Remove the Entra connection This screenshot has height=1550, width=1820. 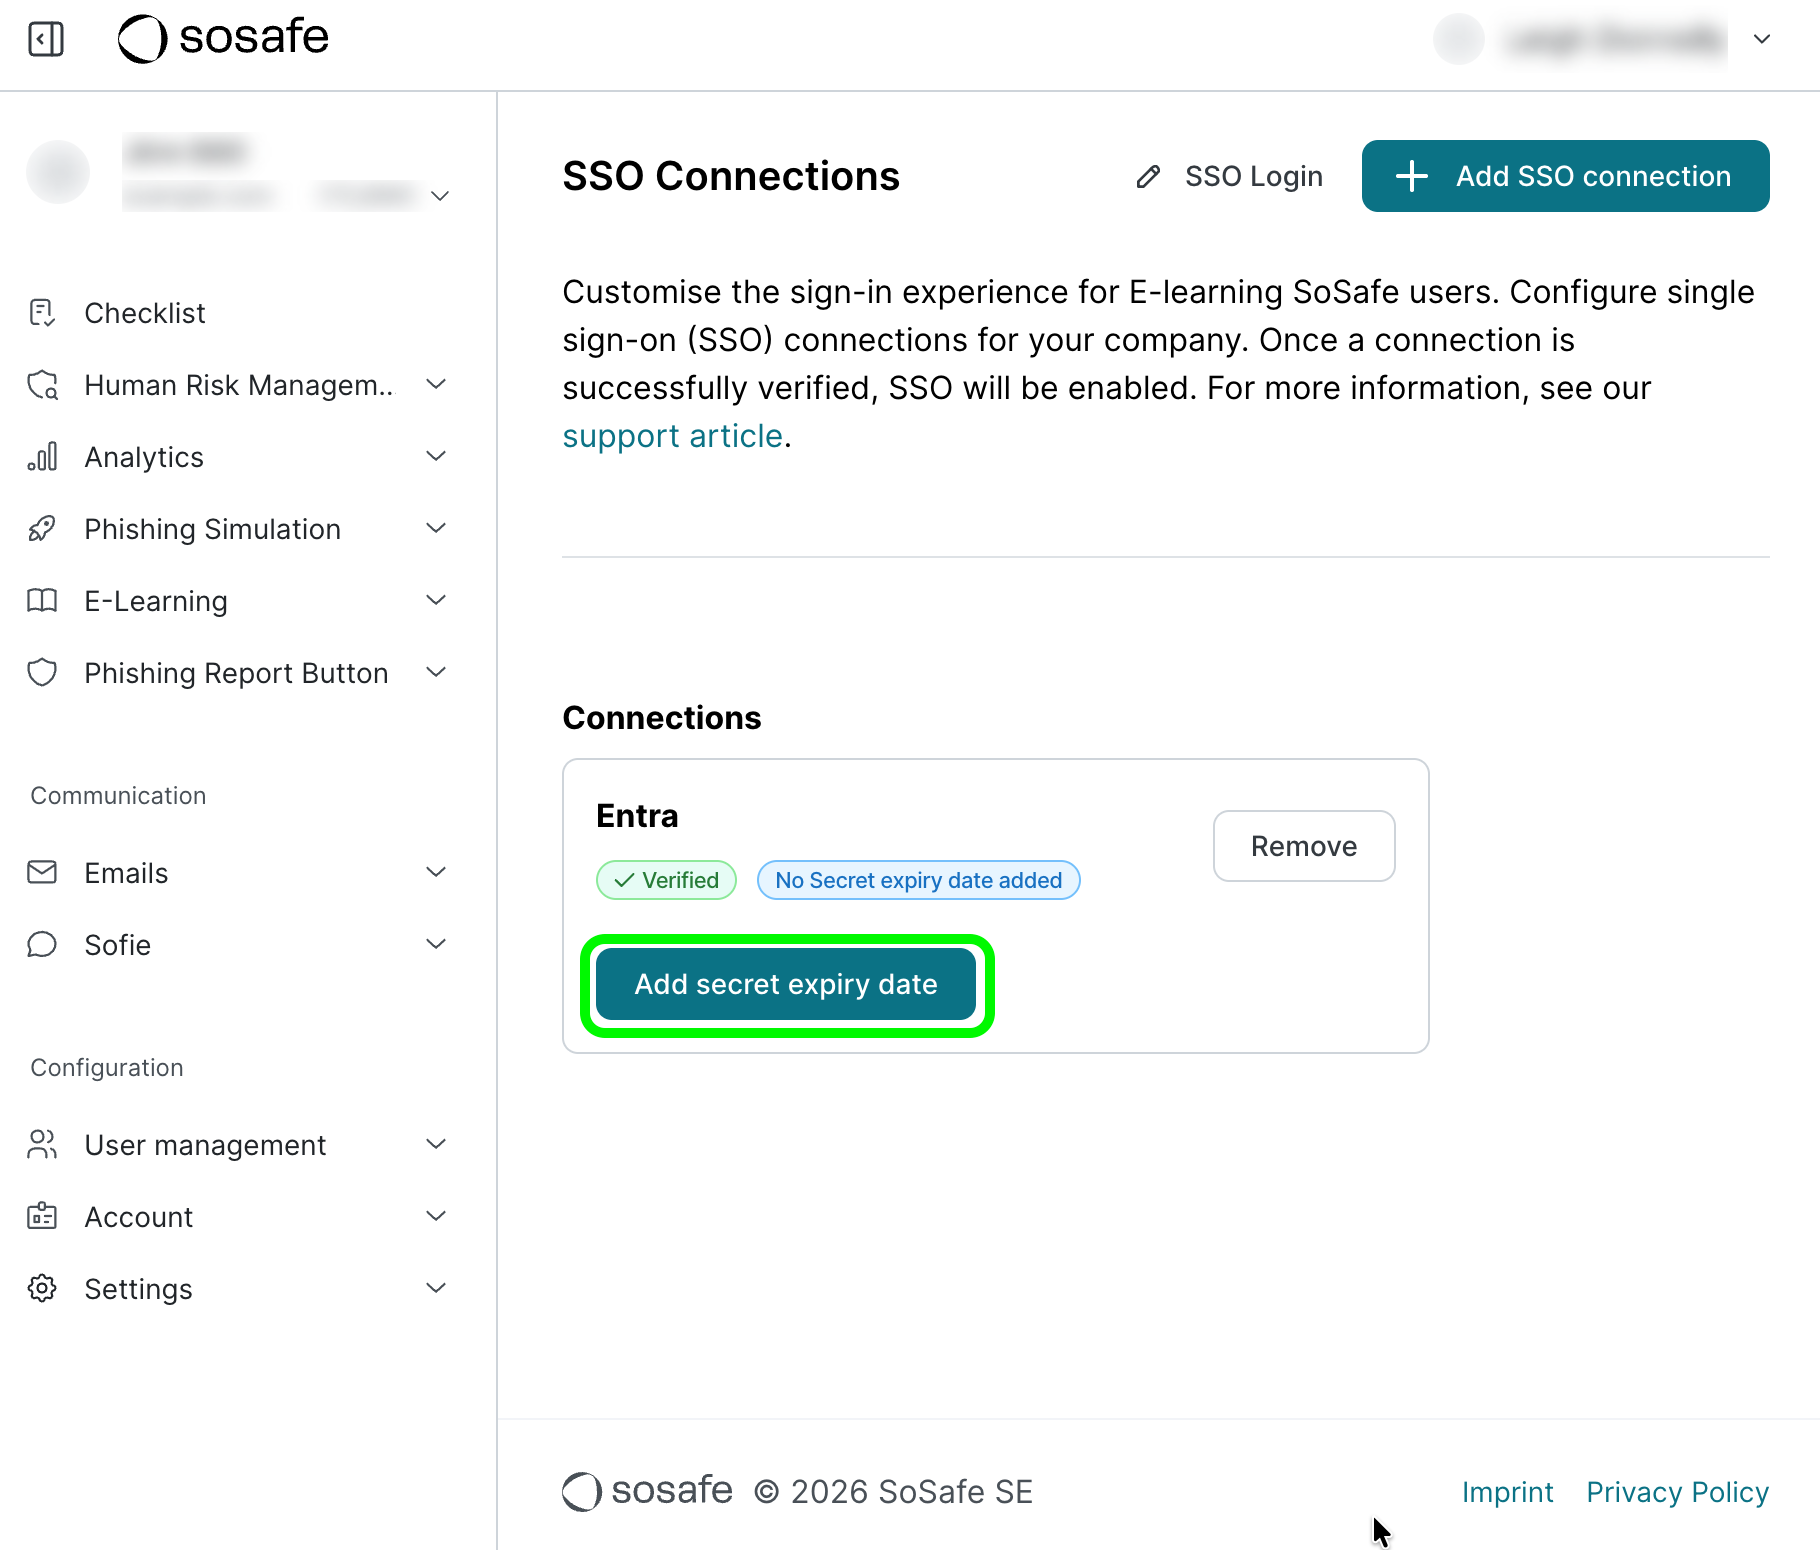[1303, 846]
